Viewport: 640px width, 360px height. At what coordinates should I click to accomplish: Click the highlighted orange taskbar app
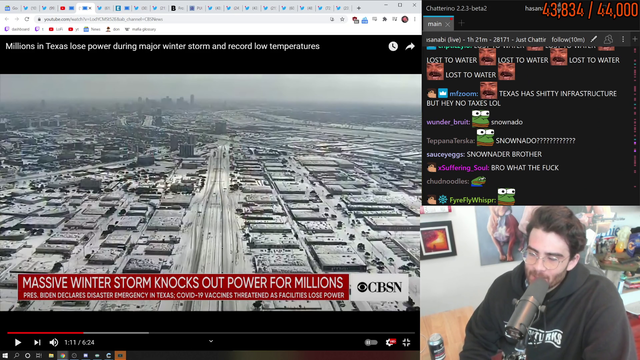tap(120, 356)
